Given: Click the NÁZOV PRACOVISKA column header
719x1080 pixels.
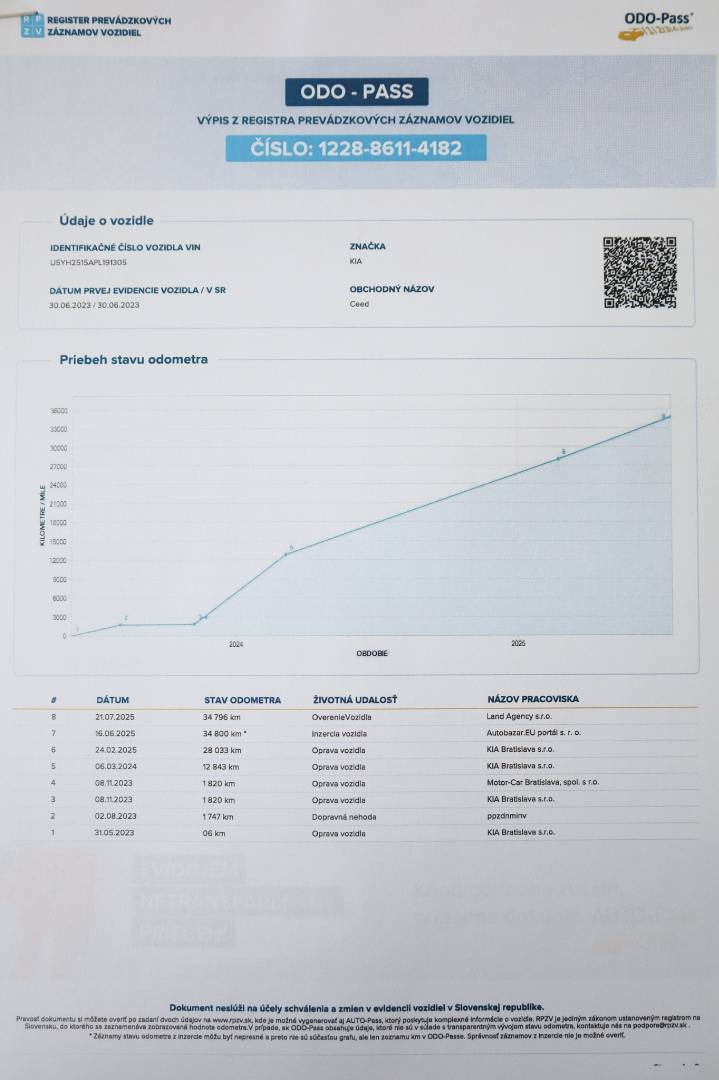Looking at the screenshot, I should [533, 699].
